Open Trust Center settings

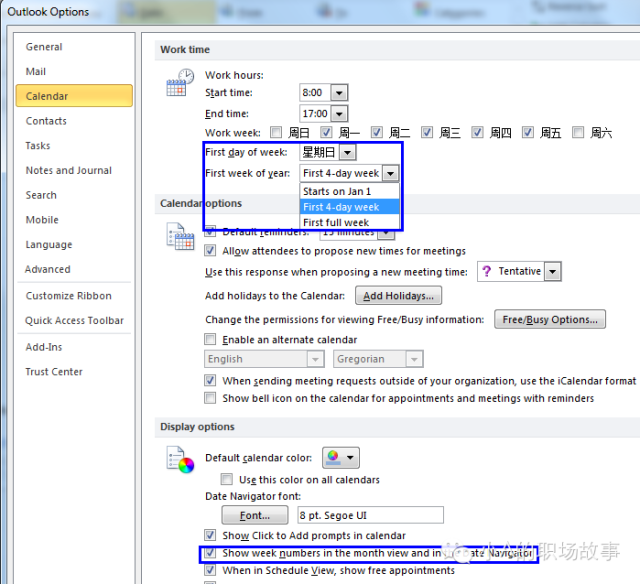pos(54,372)
